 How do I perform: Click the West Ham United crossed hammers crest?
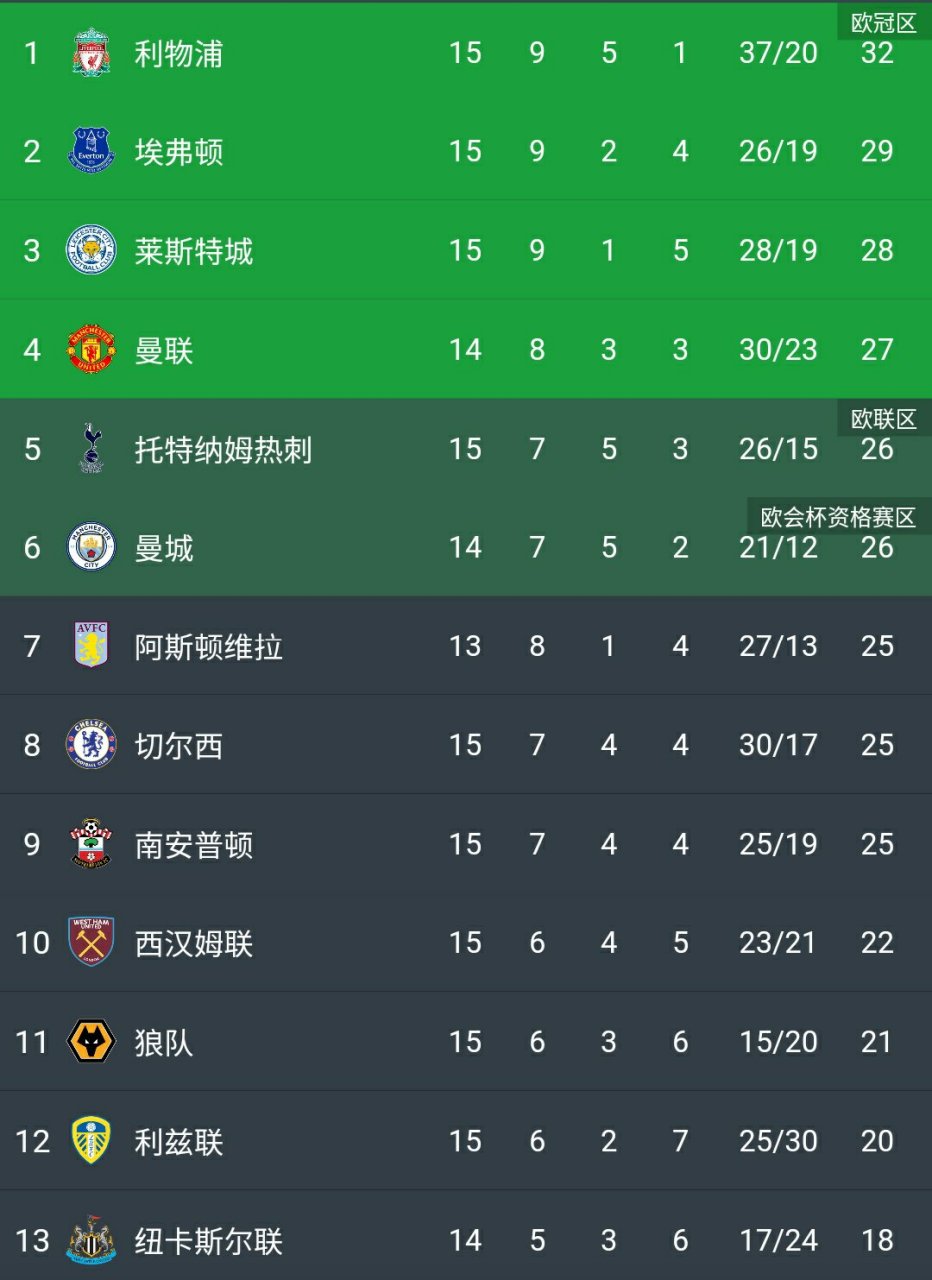tap(91, 943)
